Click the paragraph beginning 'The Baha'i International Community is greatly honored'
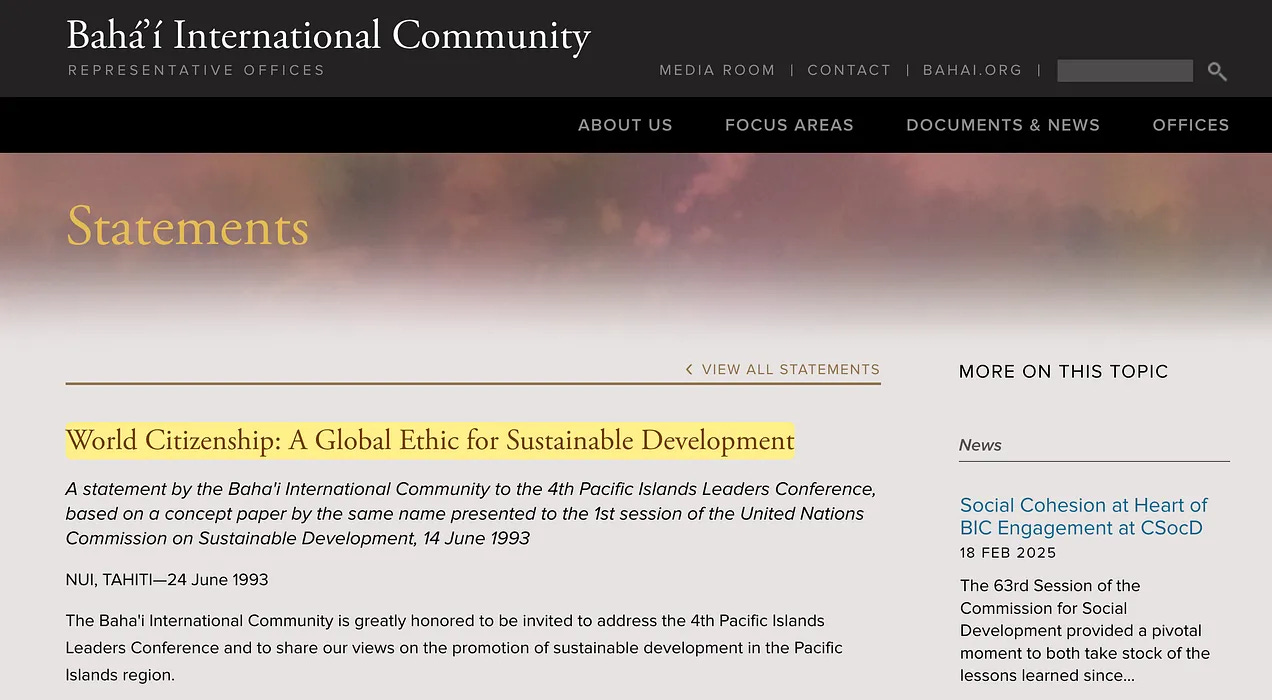Viewport: 1272px width, 700px height. pyautogui.click(x=454, y=648)
